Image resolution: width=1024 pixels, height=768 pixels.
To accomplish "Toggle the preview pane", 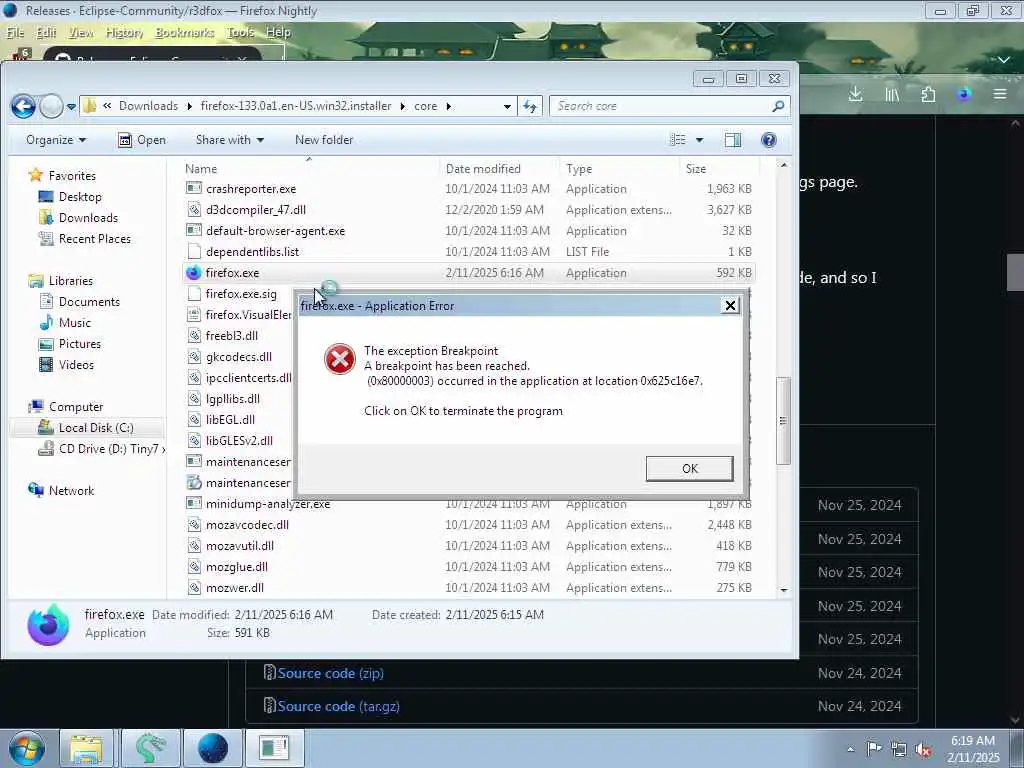I will point(733,140).
